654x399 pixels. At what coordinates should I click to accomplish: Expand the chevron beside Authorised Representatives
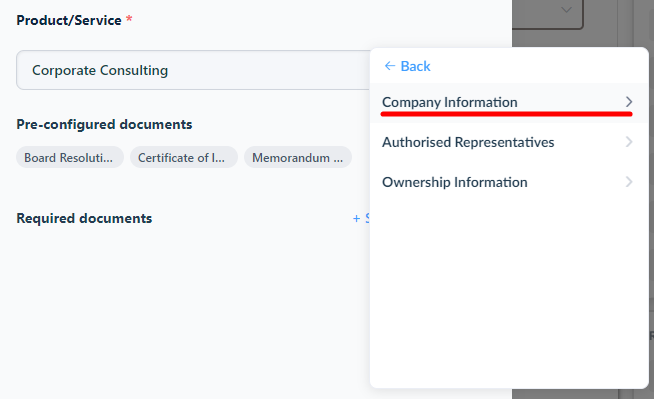(629, 142)
